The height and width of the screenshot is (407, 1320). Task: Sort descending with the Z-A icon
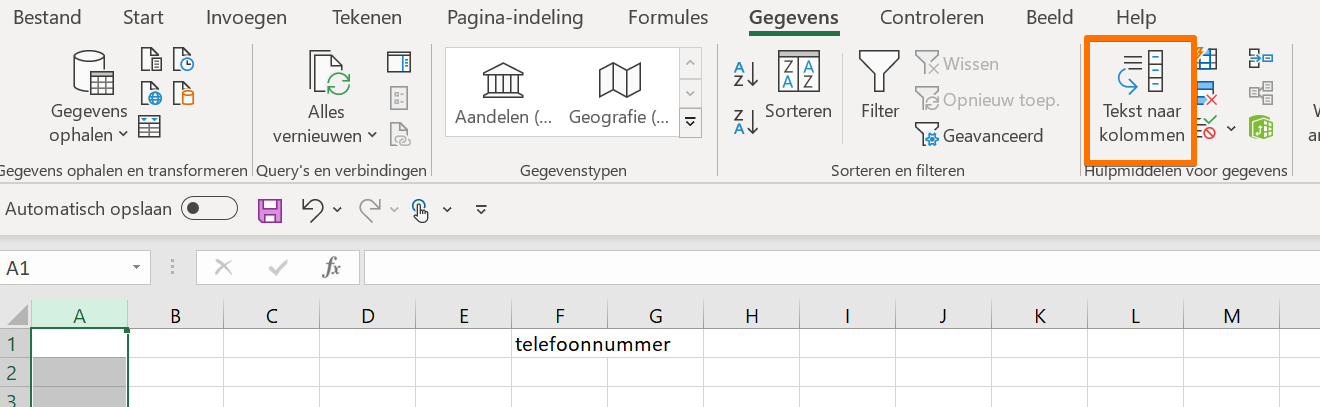coord(745,121)
